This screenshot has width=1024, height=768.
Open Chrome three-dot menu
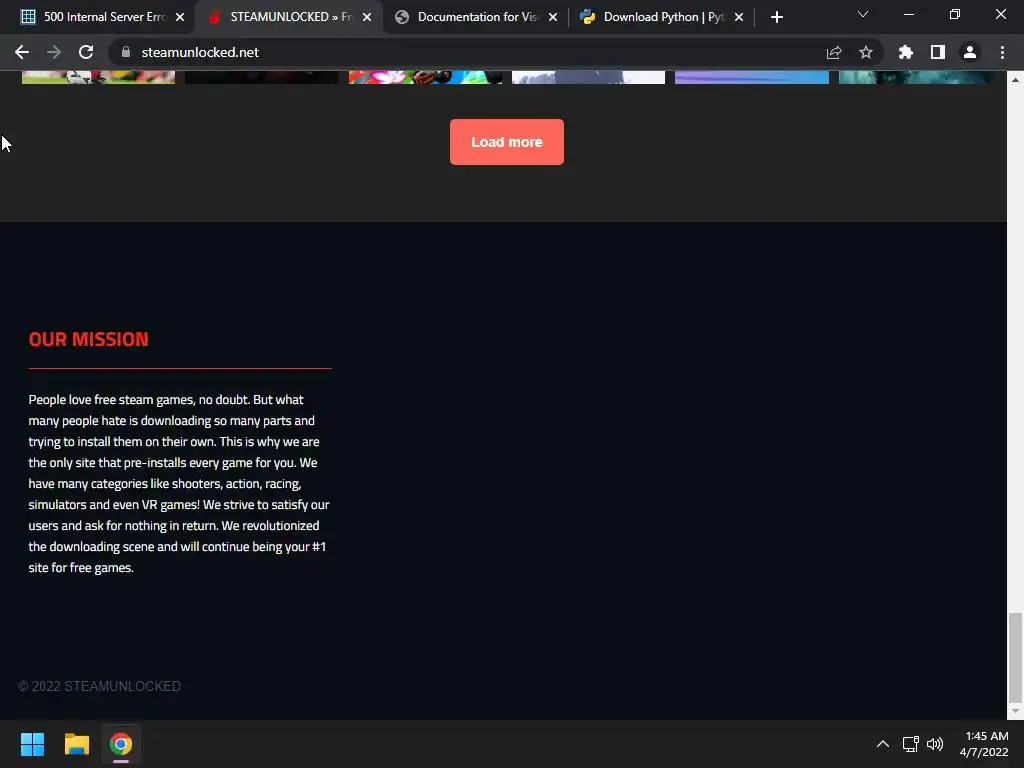click(x=1002, y=52)
